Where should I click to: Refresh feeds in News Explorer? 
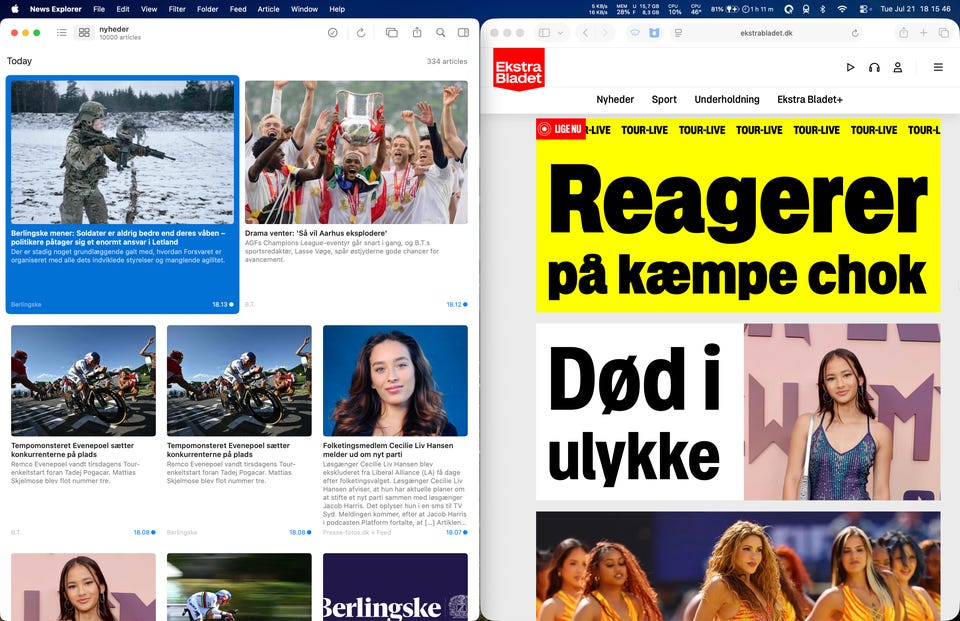coord(361,32)
